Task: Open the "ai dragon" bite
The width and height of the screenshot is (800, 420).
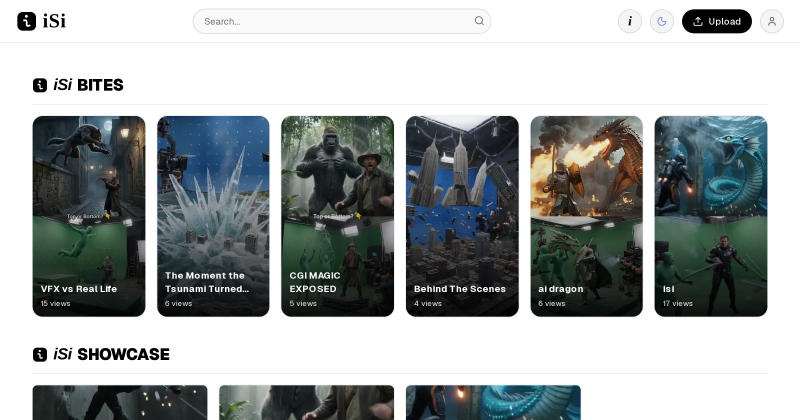Action: (x=587, y=216)
